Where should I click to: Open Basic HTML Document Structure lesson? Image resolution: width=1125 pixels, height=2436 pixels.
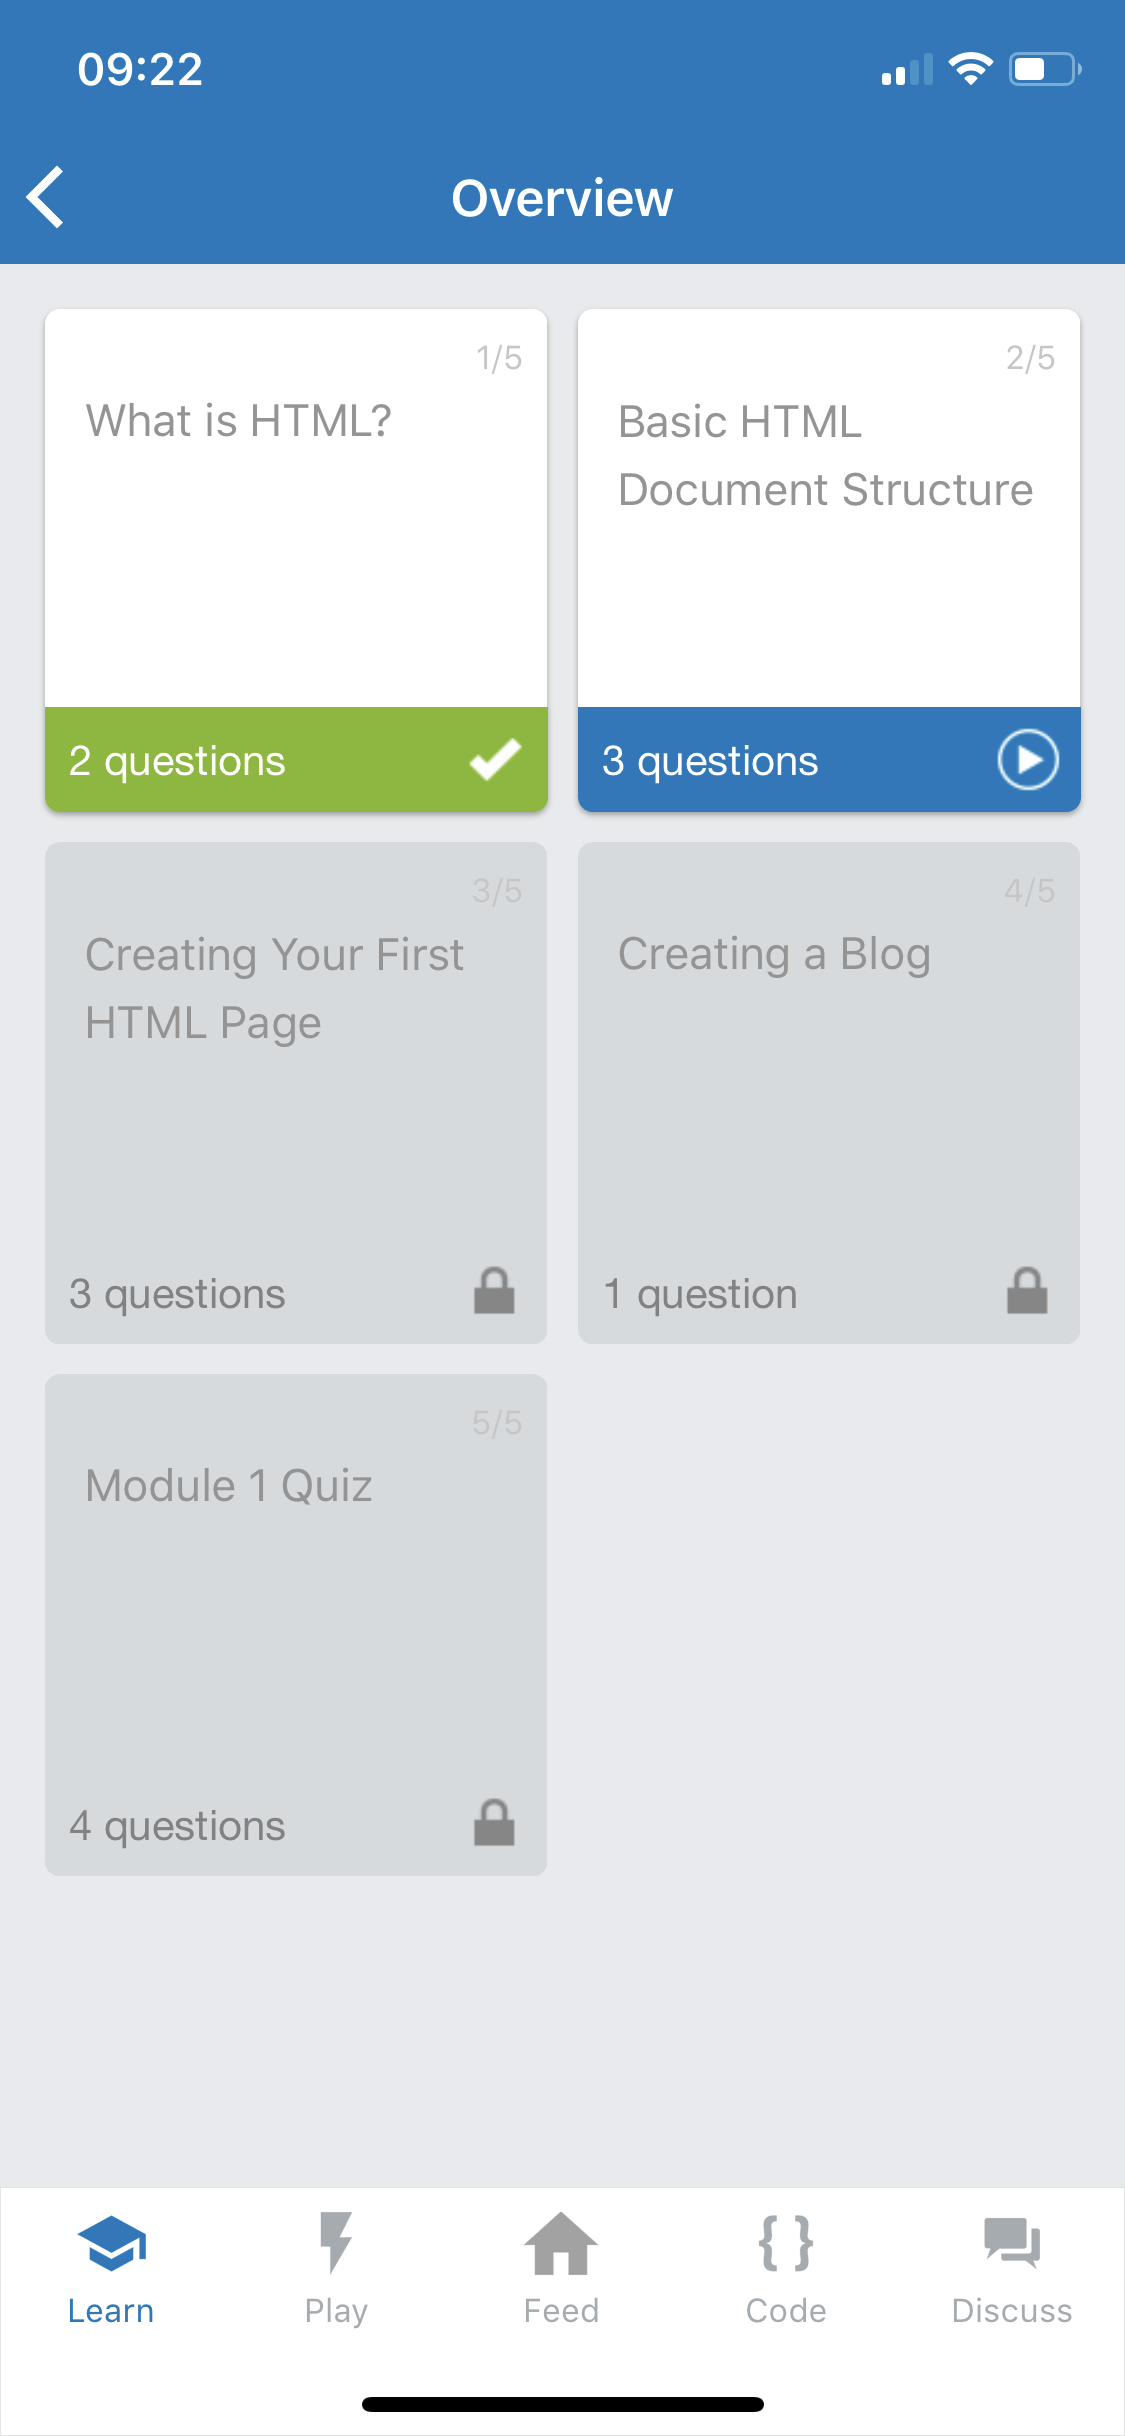[829, 508]
